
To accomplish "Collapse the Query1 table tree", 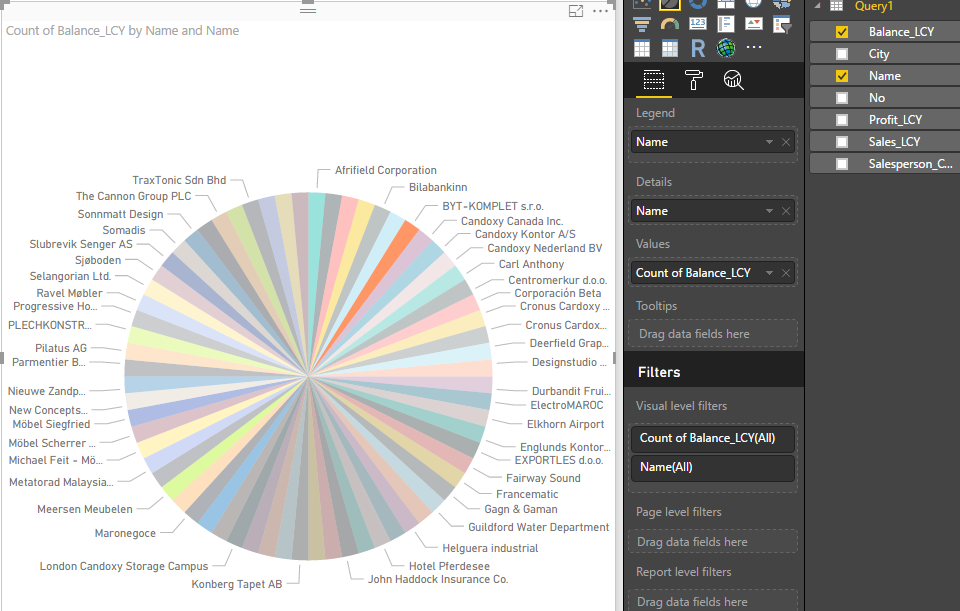I will coord(818,6).
